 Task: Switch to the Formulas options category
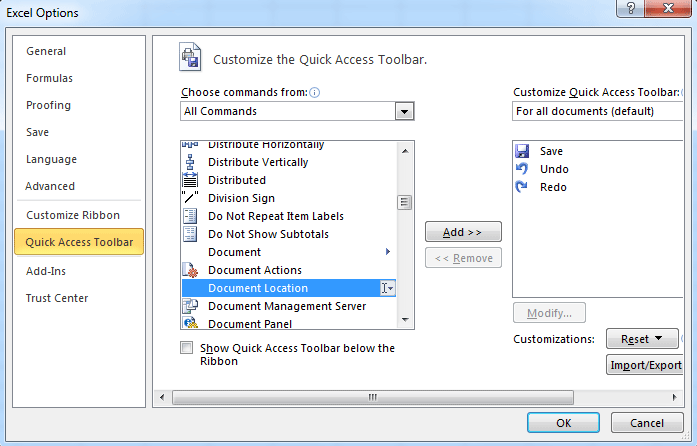coord(49,78)
